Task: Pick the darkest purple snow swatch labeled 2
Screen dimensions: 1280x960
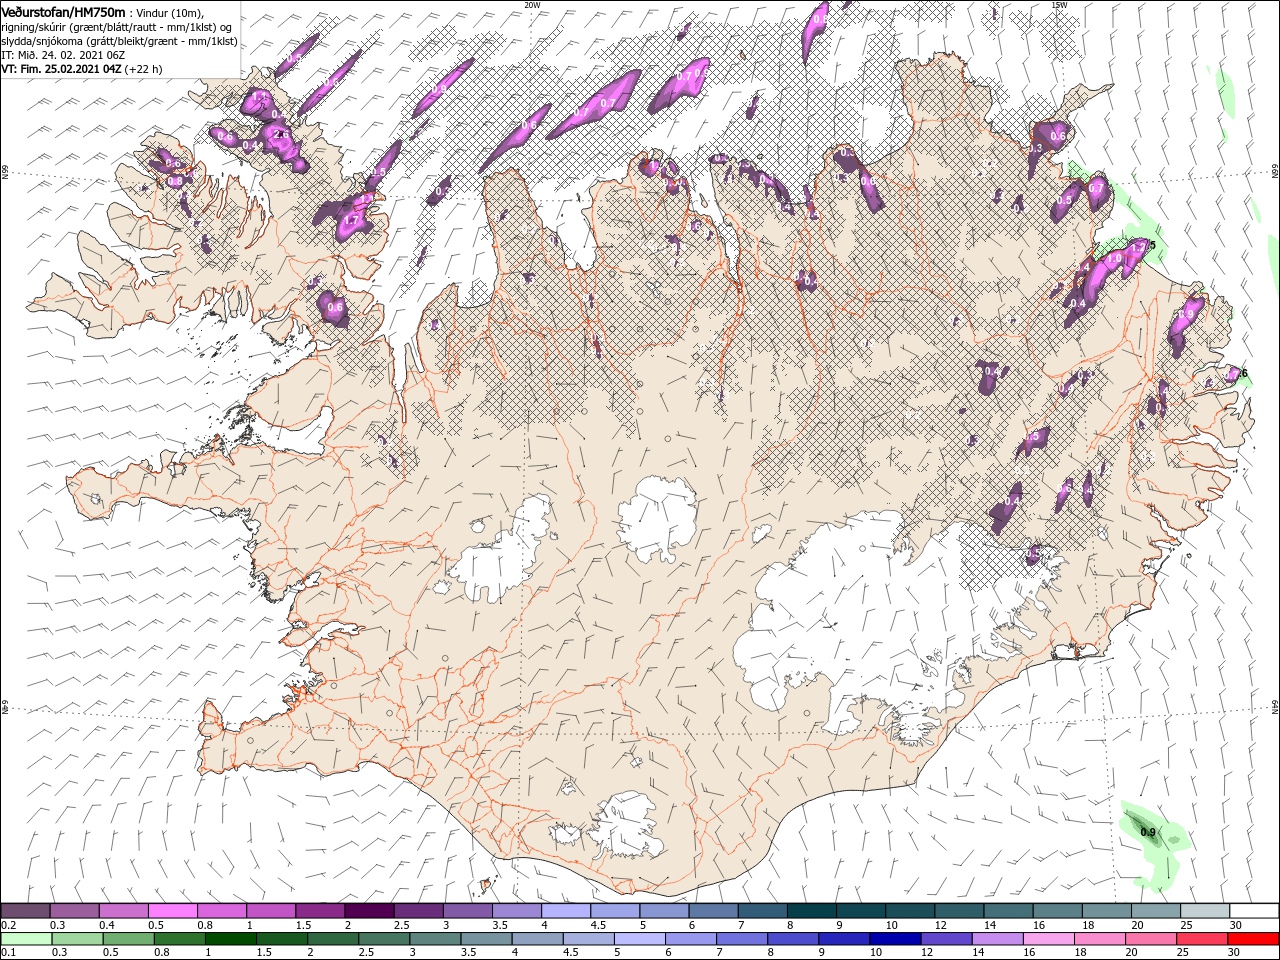Action: point(369,911)
